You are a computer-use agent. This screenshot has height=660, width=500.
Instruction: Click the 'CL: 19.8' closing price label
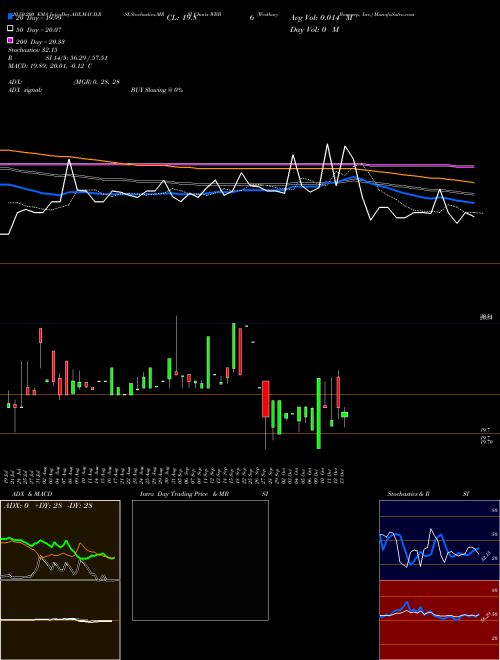coord(182,18)
